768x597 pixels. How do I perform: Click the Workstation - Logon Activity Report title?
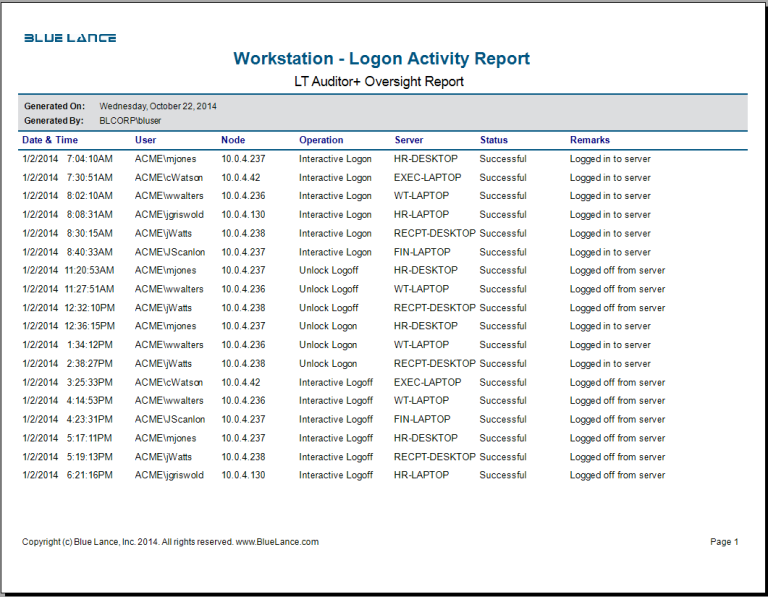click(381, 59)
